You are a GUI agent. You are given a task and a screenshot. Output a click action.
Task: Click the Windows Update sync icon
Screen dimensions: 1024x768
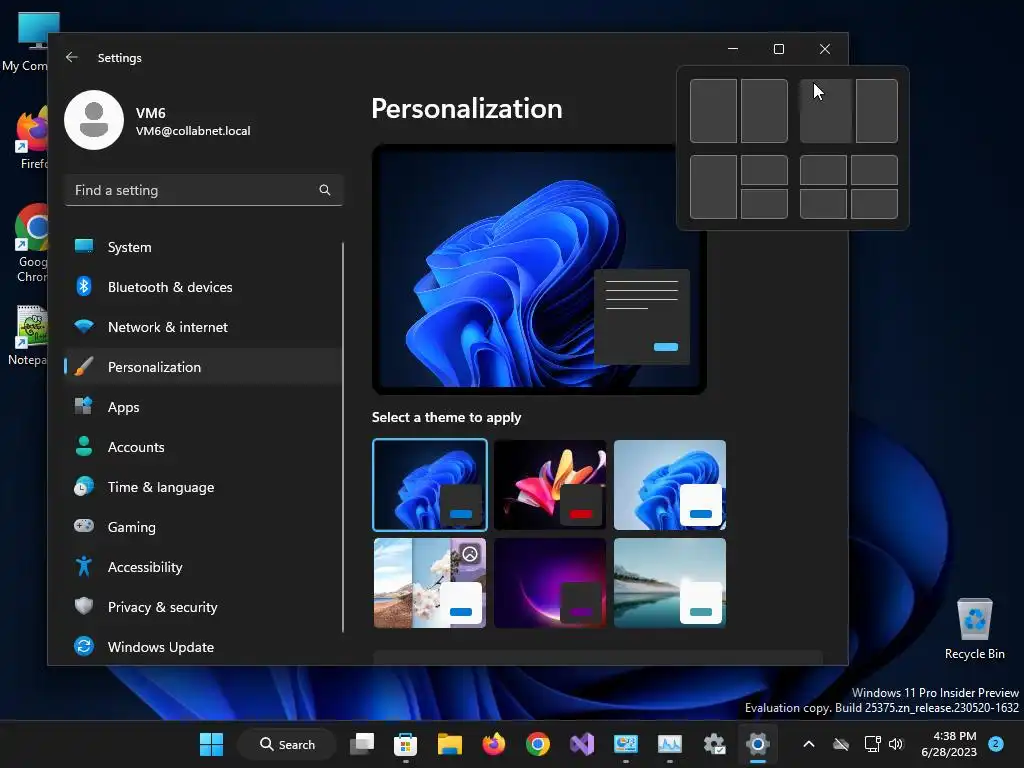84,646
